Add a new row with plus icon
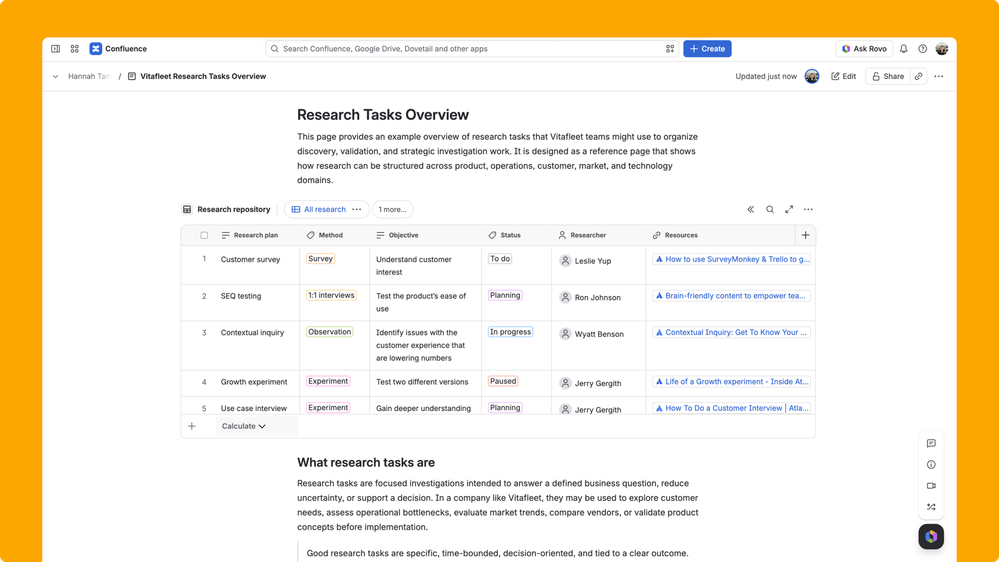999x562 pixels. [192, 426]
